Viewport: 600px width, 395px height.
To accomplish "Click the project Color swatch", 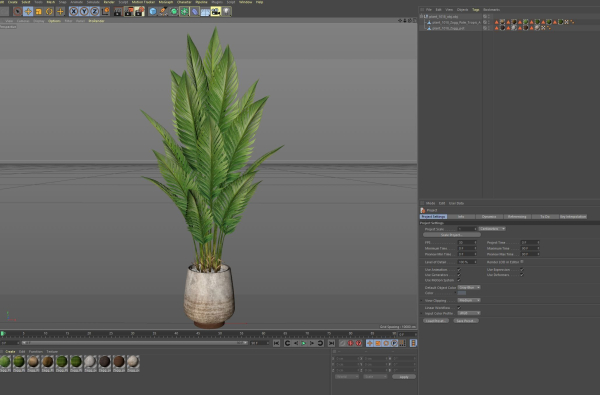I will tap(462, 293).
